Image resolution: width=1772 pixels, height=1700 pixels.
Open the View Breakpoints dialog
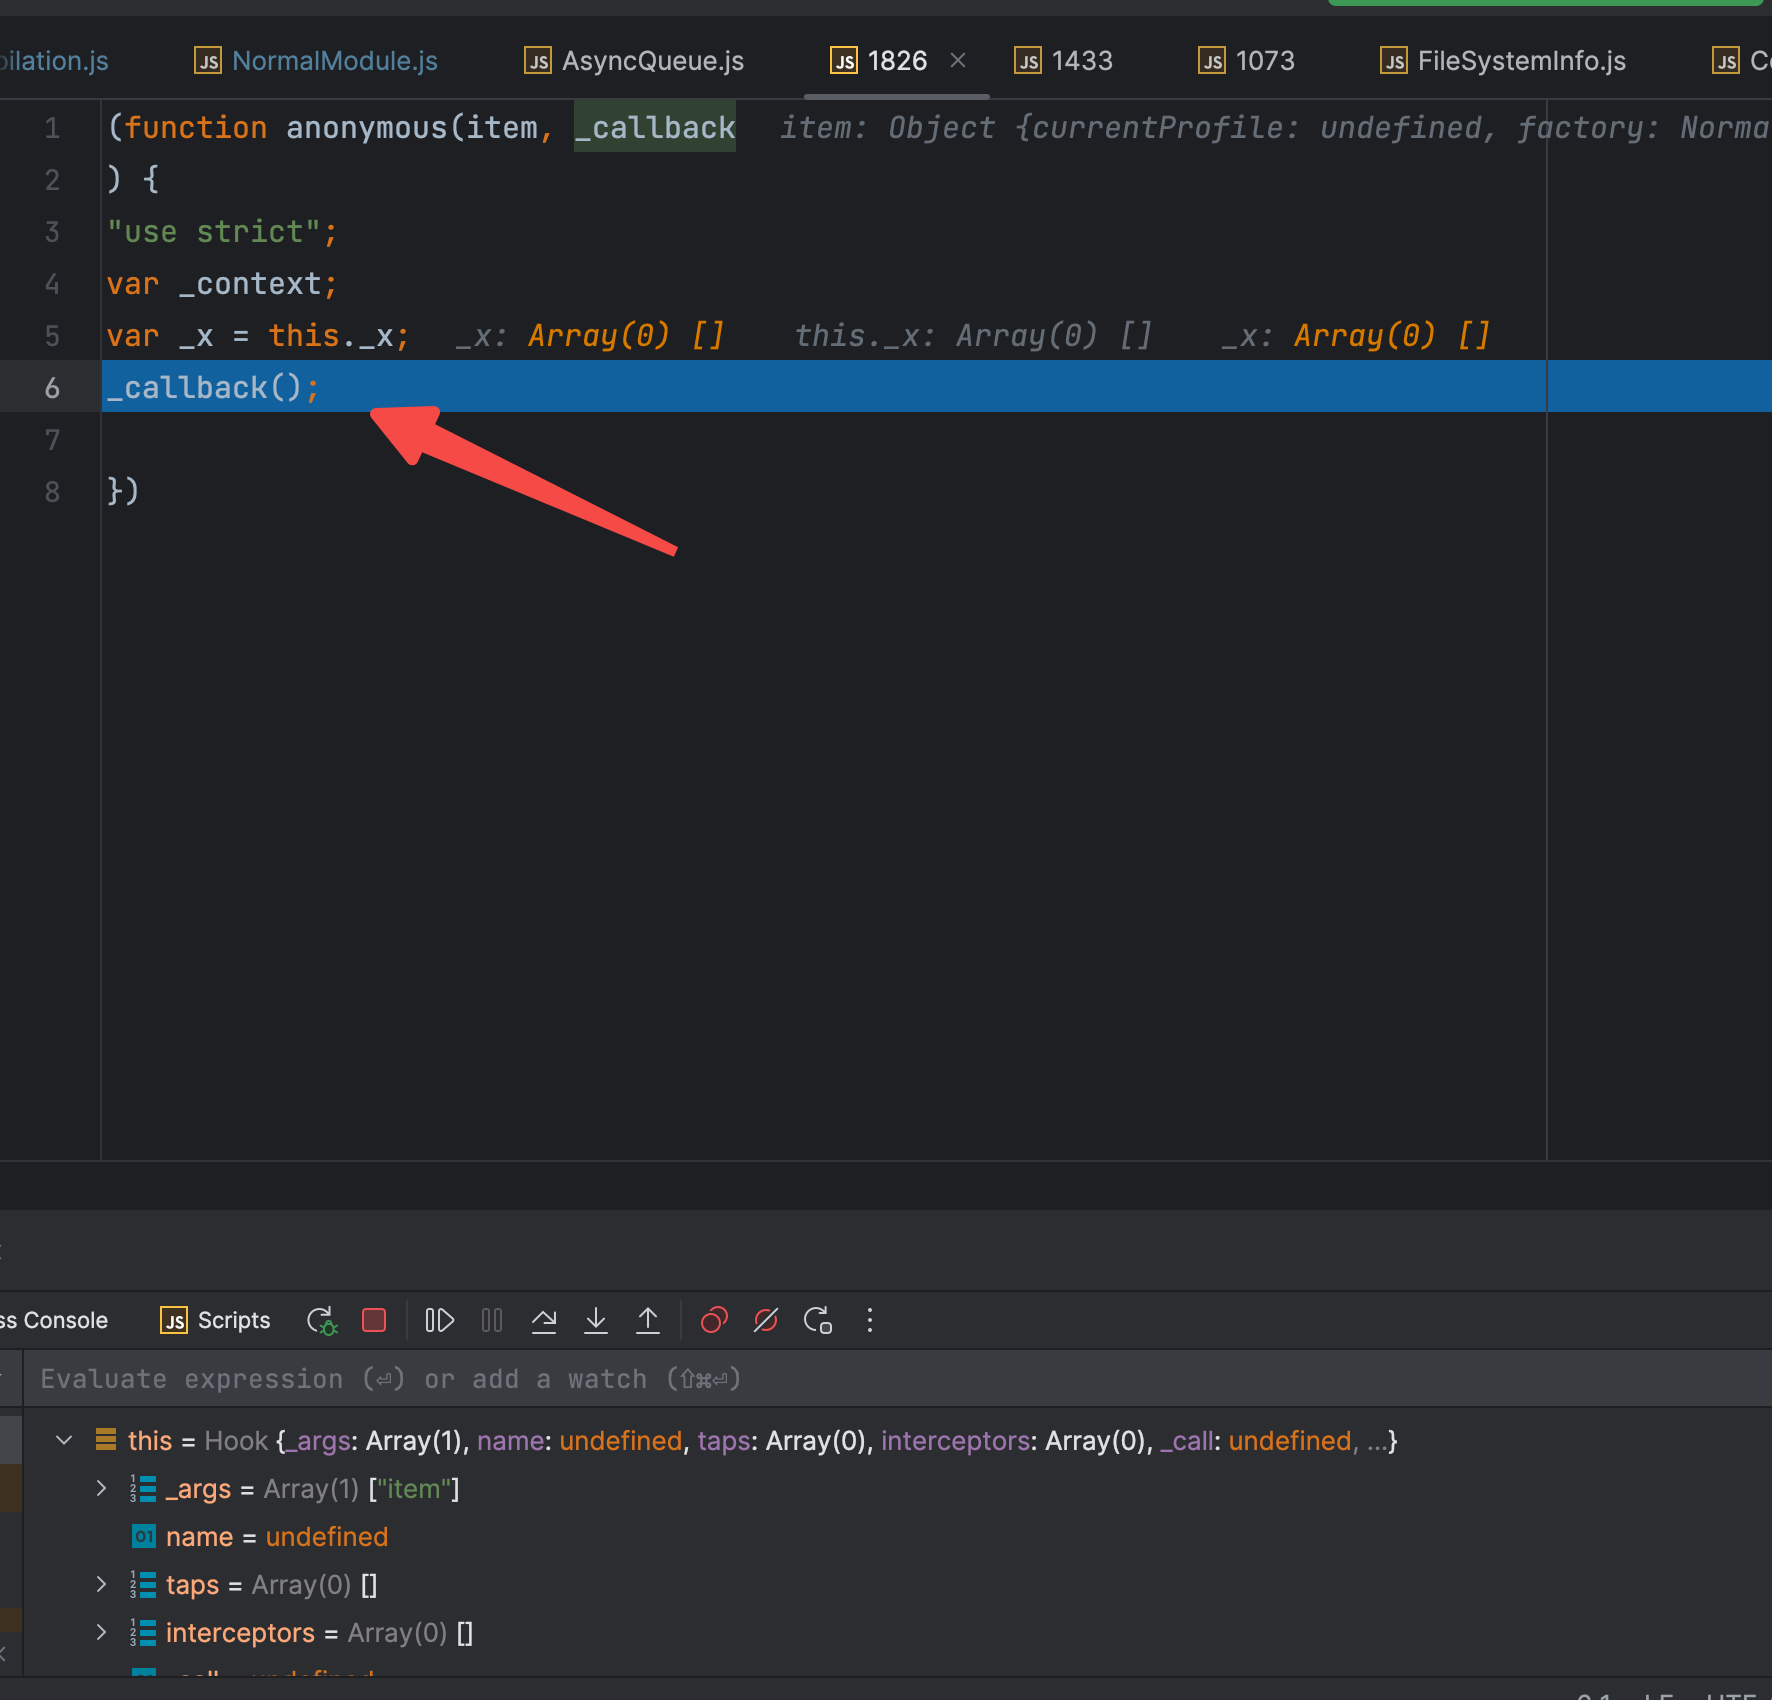(x=714, y=1321)
